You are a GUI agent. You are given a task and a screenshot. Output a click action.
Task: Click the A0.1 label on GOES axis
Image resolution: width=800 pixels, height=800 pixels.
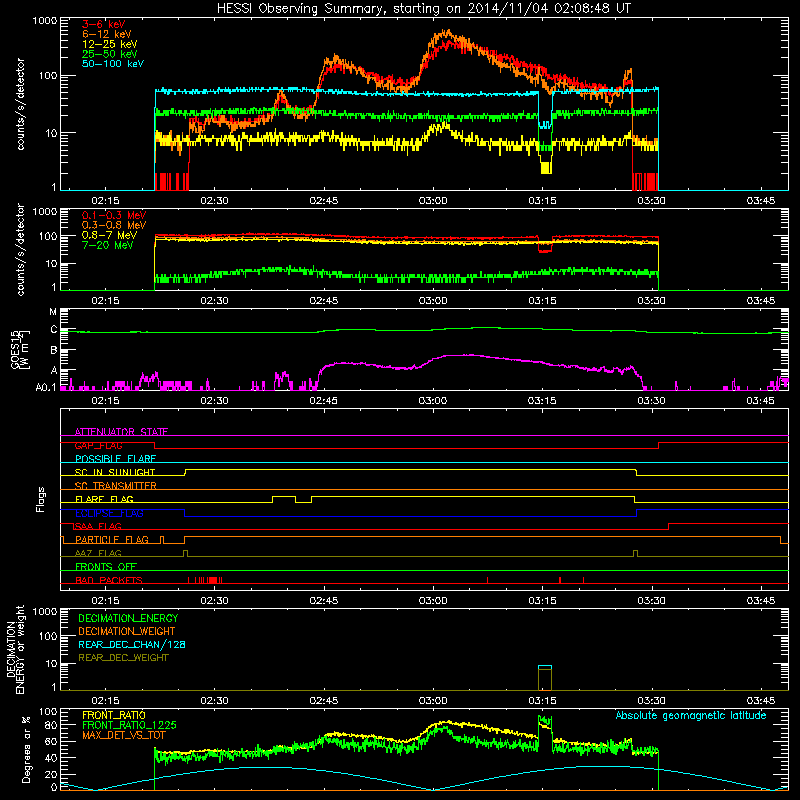coord(46,387)
